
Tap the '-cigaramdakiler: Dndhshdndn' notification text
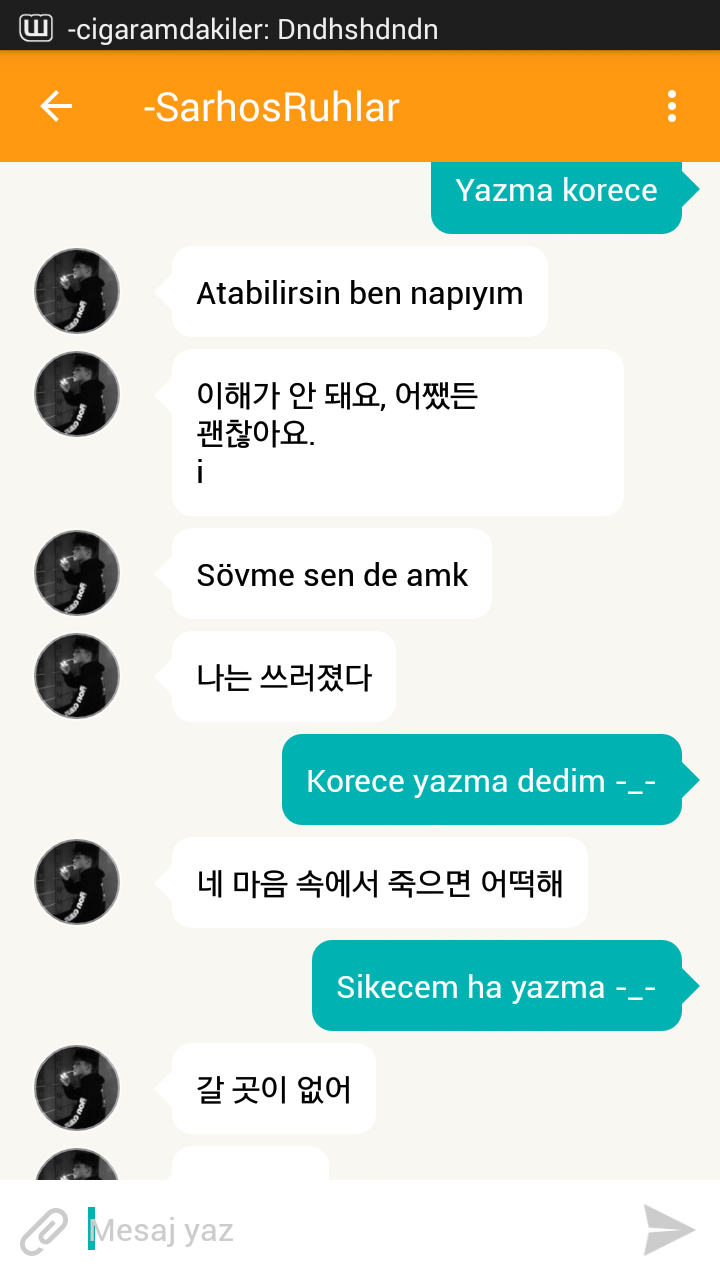[x=253, y=28]
